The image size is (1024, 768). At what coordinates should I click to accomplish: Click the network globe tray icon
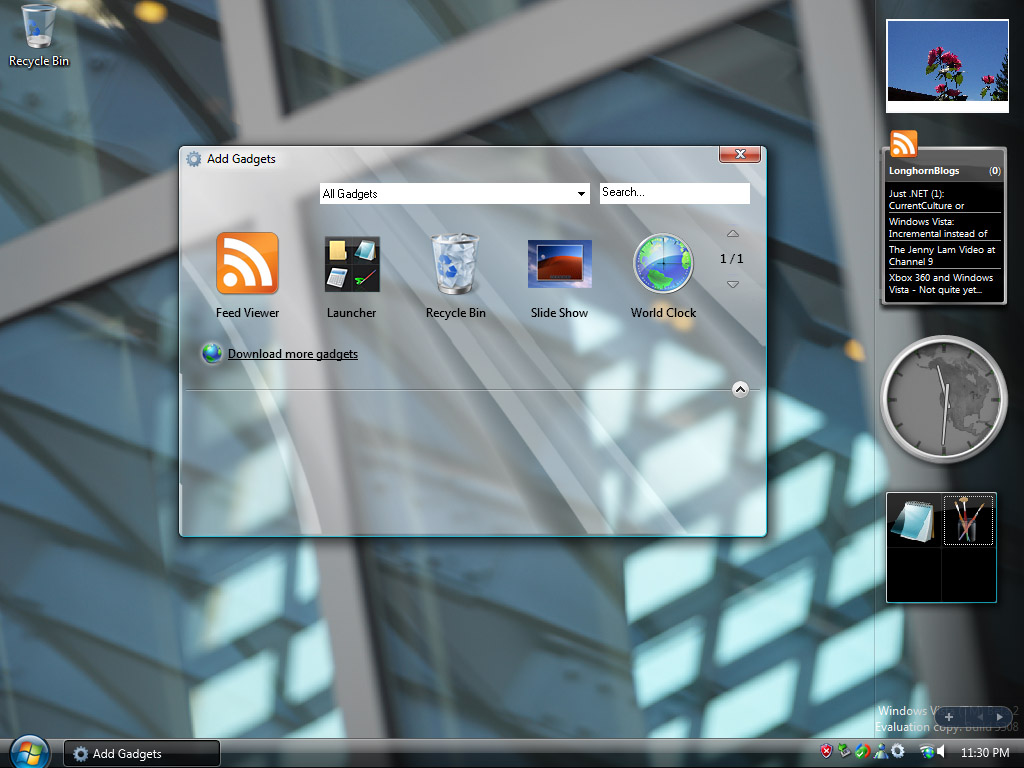[x=927, y=752]
